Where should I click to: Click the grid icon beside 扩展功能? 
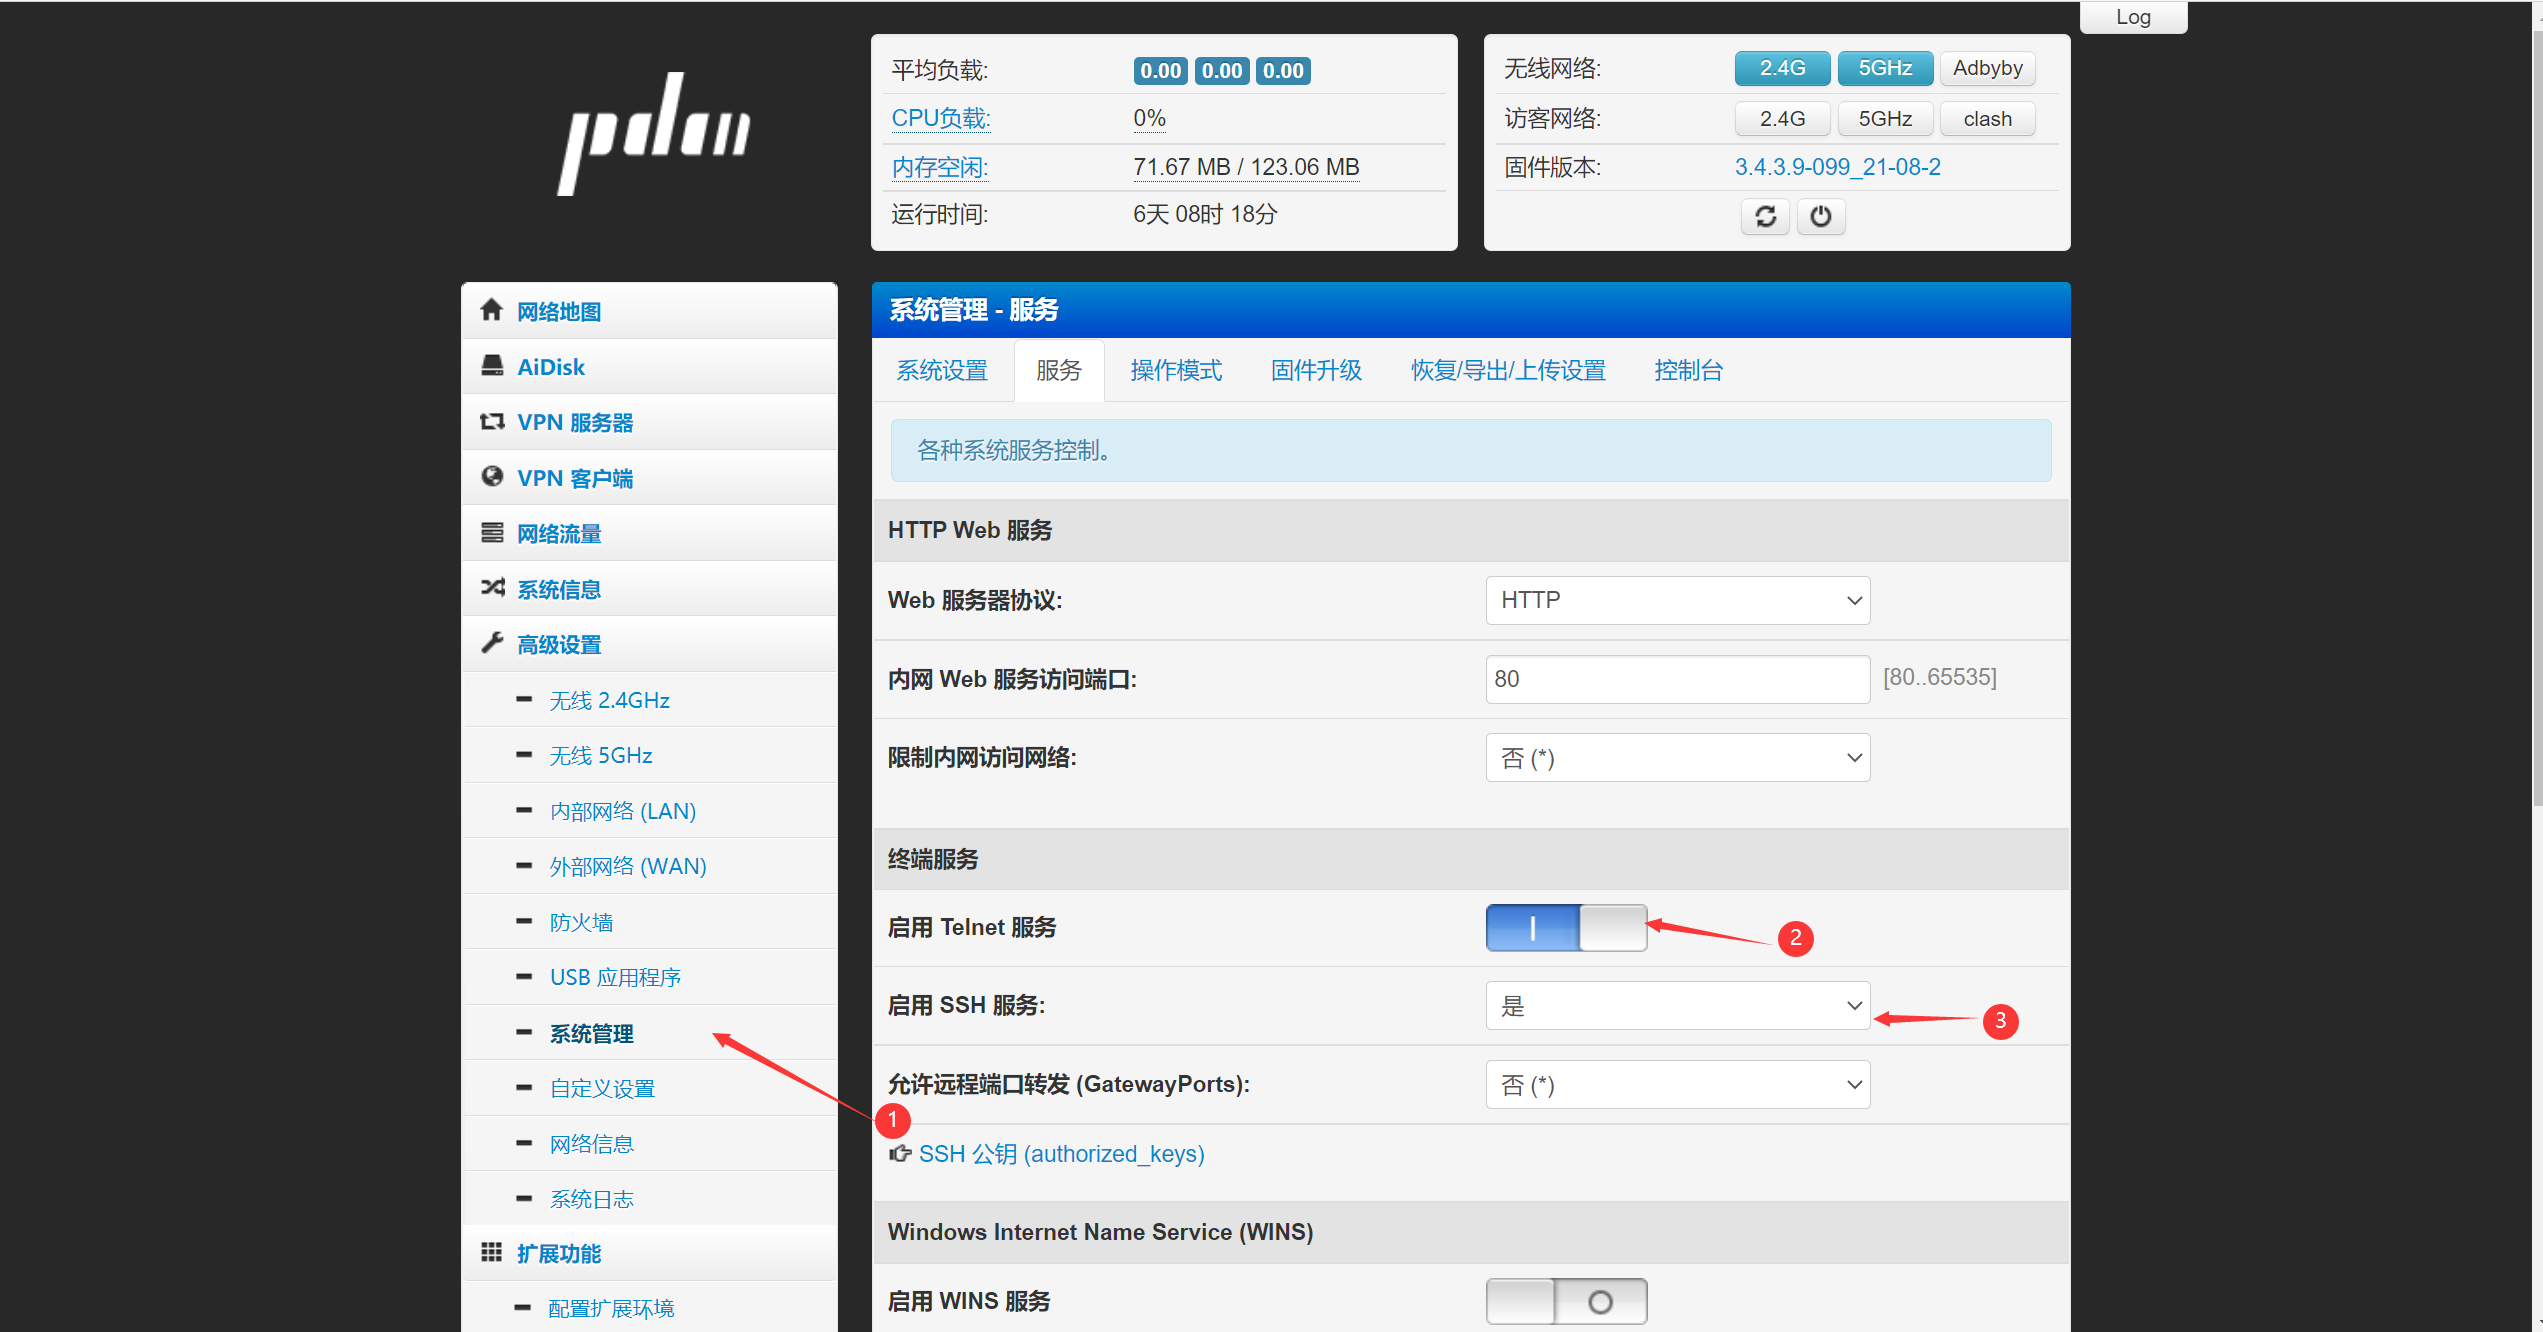click(491, 1252)
